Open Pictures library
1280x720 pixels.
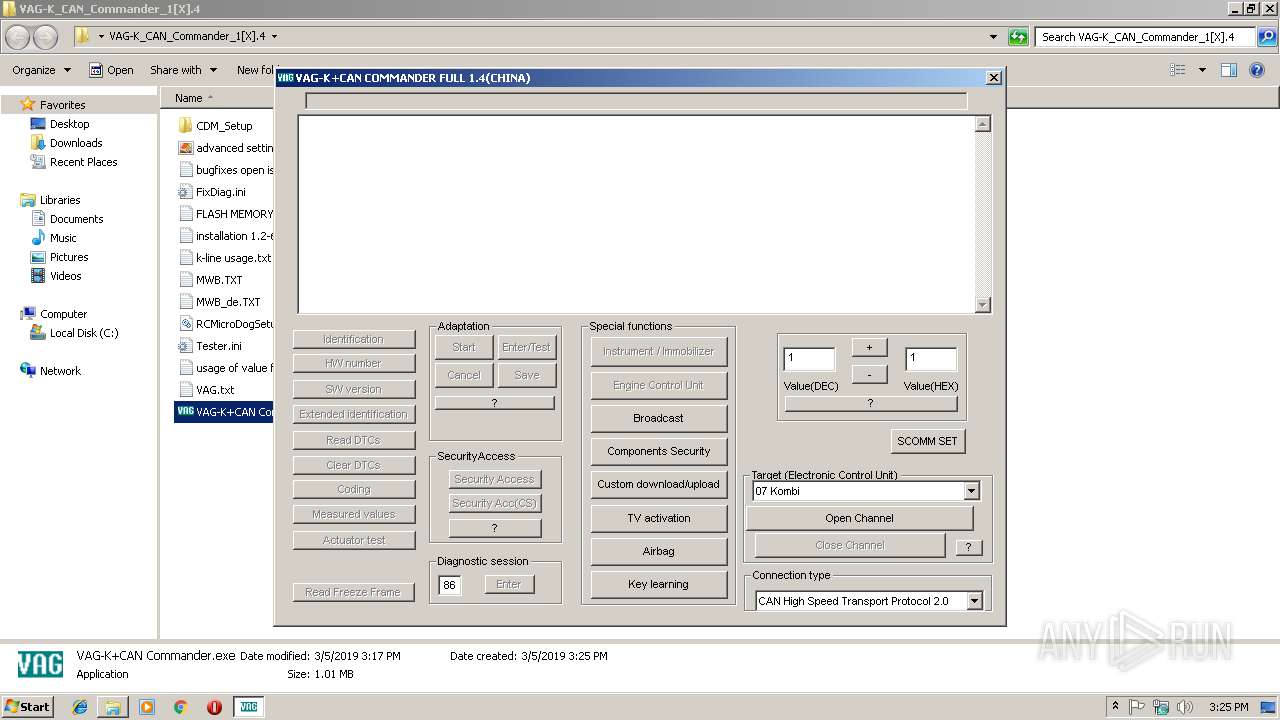[69, 257]
